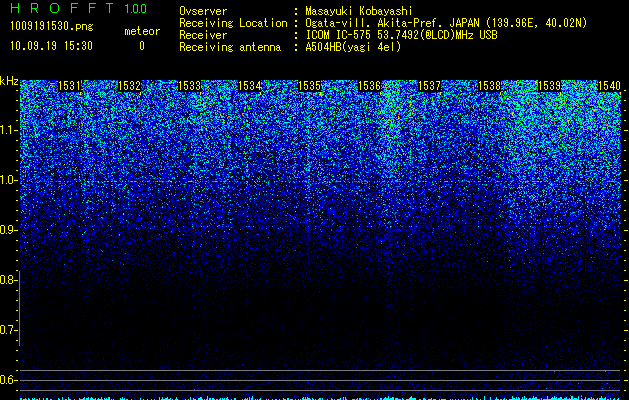Click version number 1.0.0
This screenshot has height=400, width=629.
pyautogui.click(x=136, y=9)
